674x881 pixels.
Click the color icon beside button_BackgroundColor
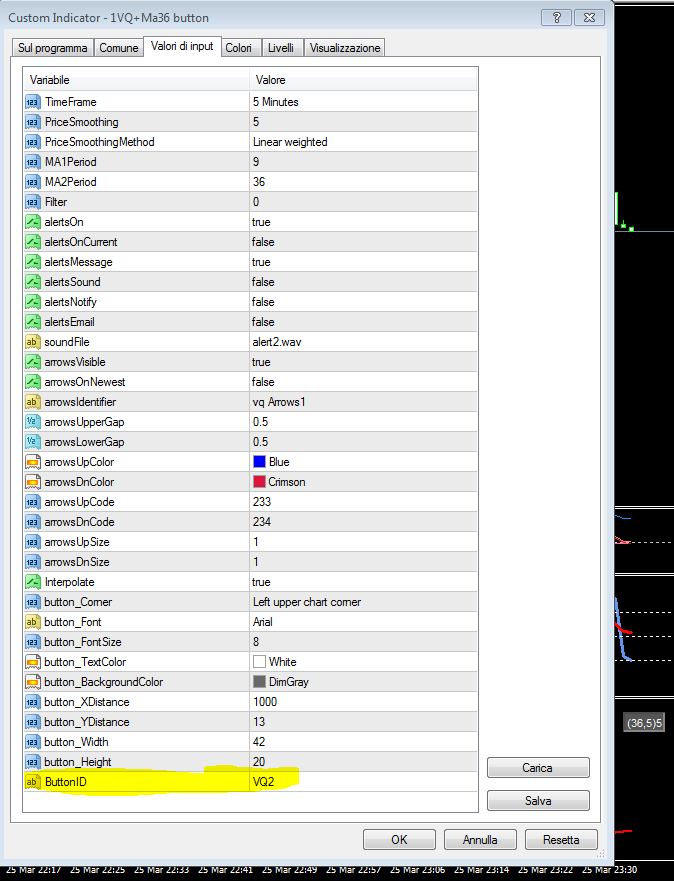[x=33, y=682]
